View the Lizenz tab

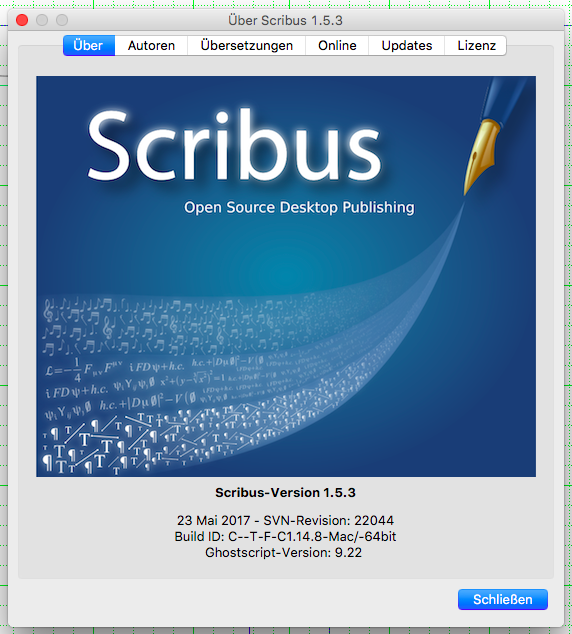pyautogui.click(x=476, y=45)
